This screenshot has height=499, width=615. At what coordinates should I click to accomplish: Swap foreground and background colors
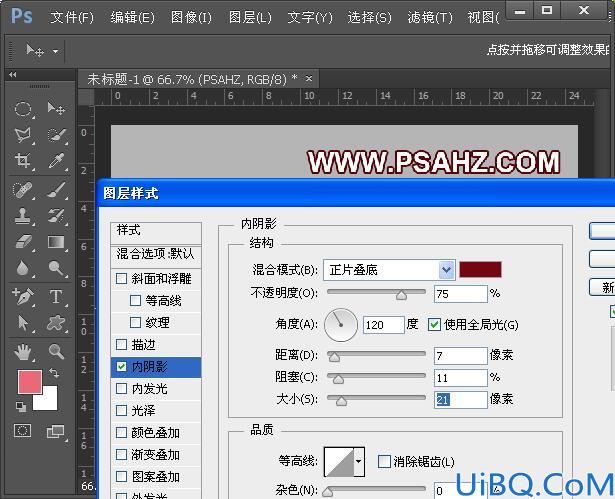(x=55, y=373)
